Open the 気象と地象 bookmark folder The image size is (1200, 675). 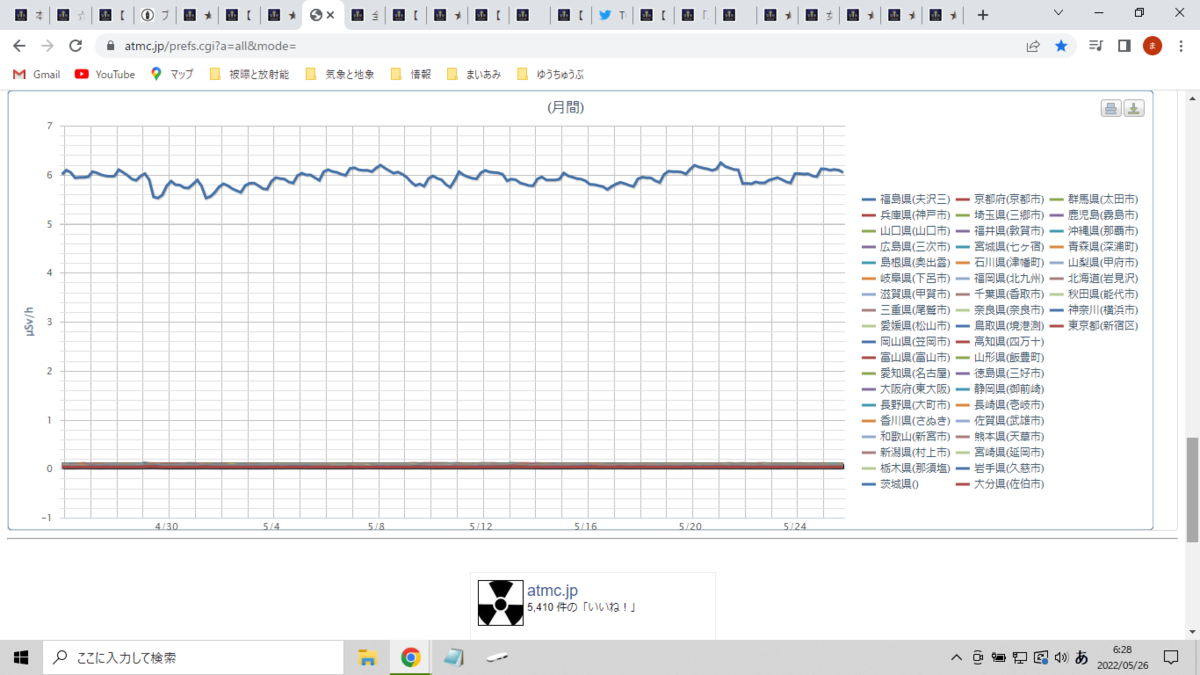tap(339, 74)
